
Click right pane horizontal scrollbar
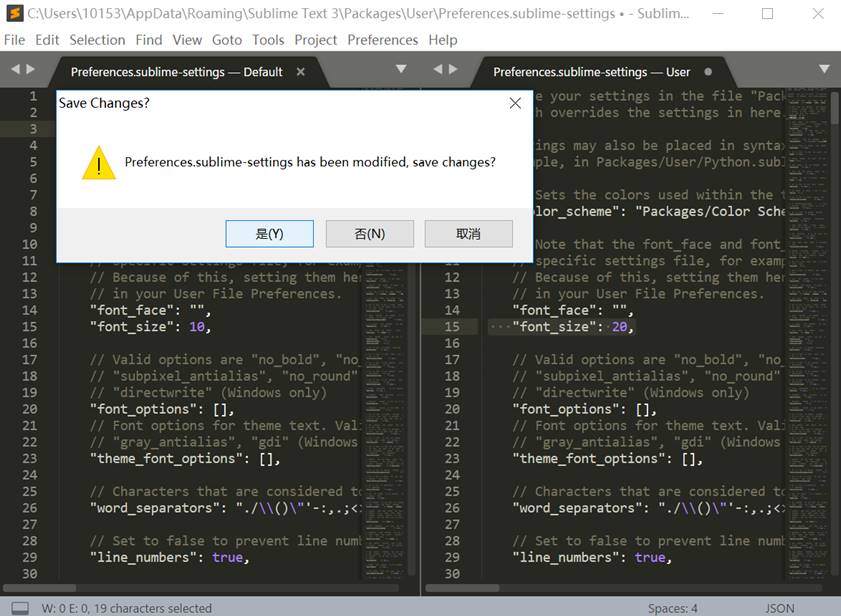click(462, 588)
